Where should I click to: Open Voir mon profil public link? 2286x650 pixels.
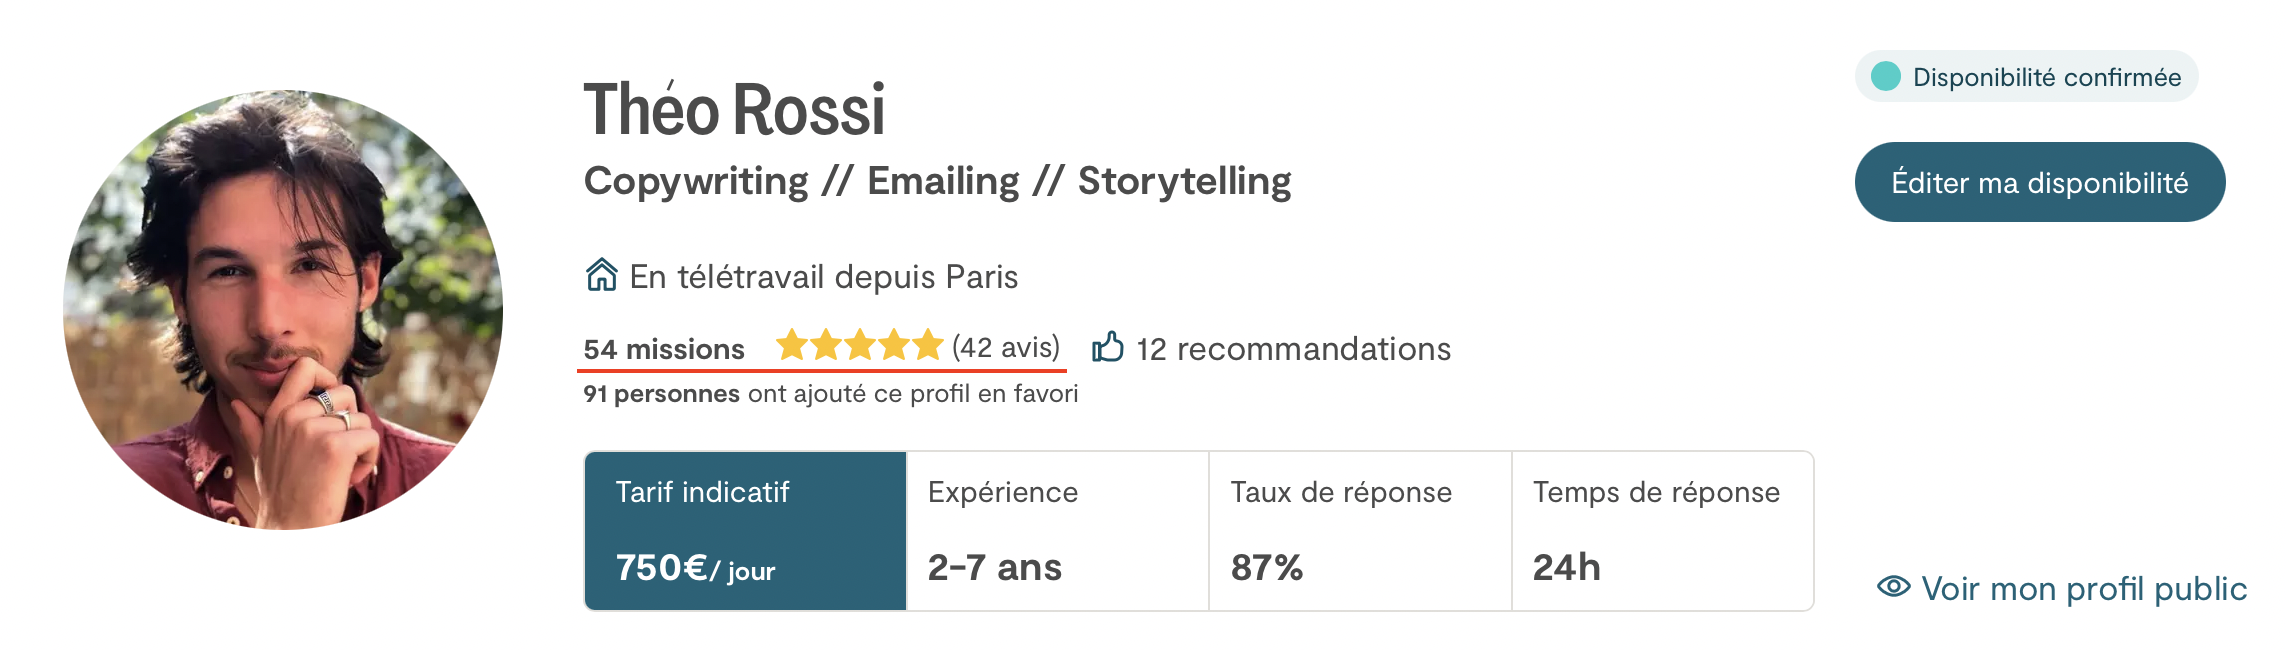click(2084, 588)
